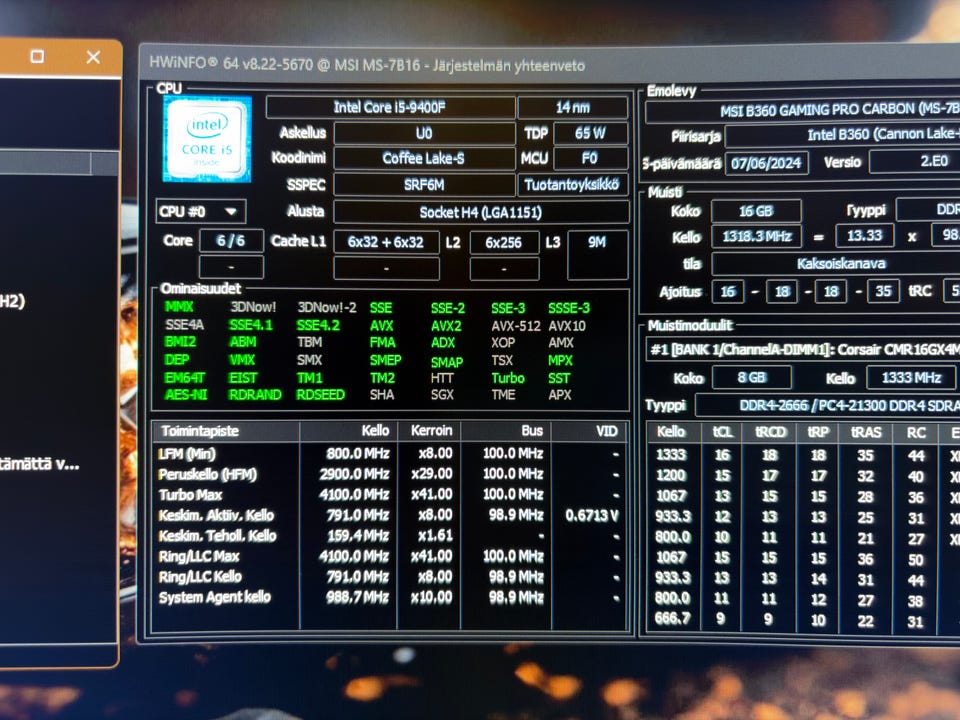
Task: Click the 65 W TDP value
Action: (590, 133)
